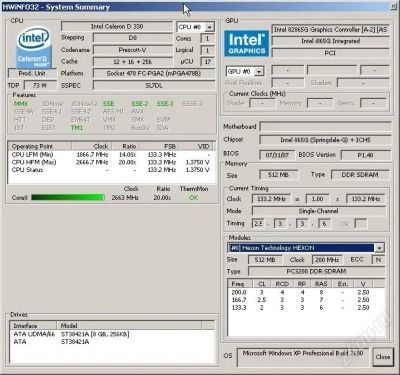Click the MMX feature label
400x375 pixels.
21,104
